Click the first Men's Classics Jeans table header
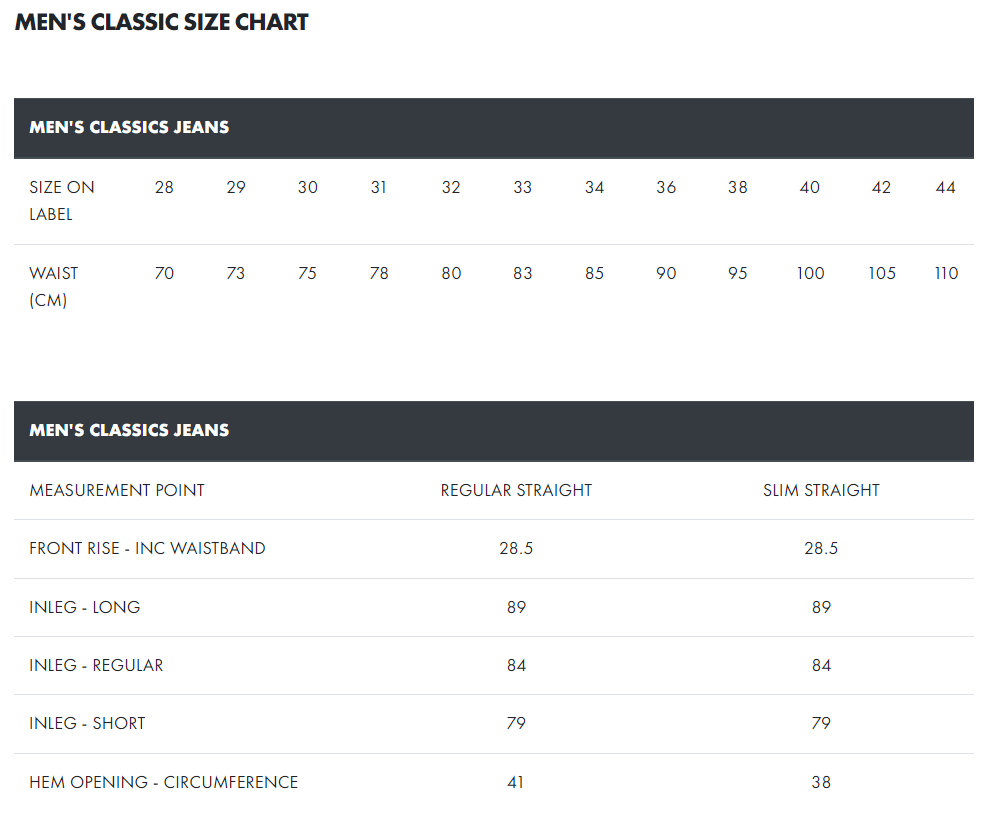 coord(129,127)
